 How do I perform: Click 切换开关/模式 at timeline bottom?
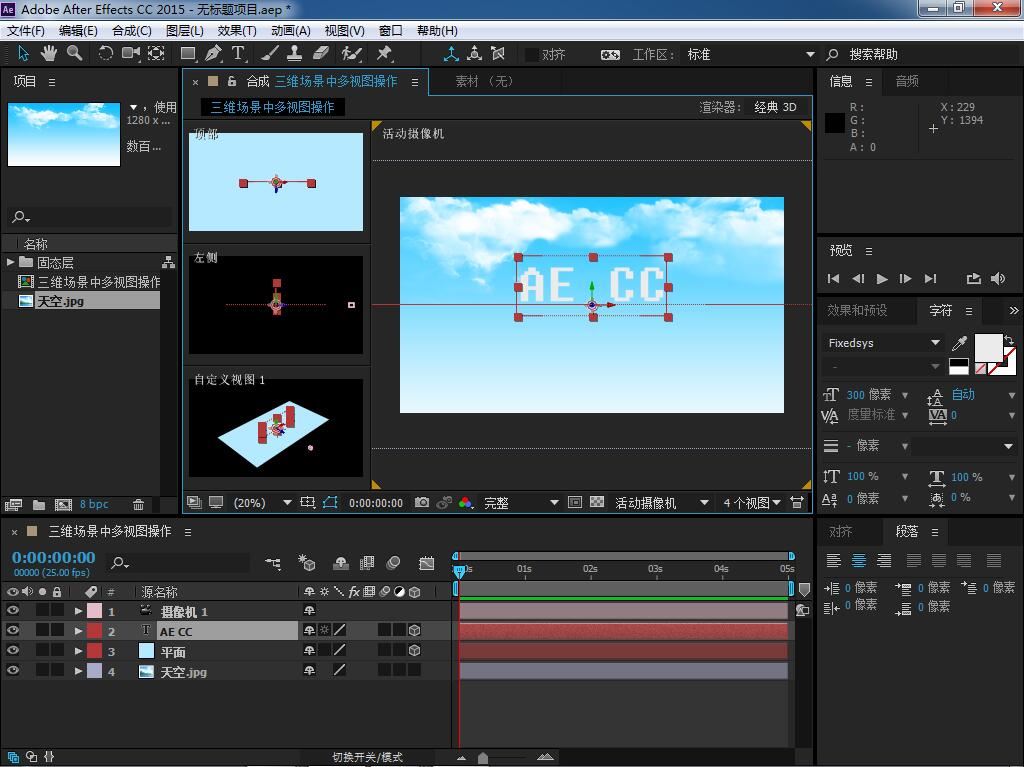click(x=367, y=757)
